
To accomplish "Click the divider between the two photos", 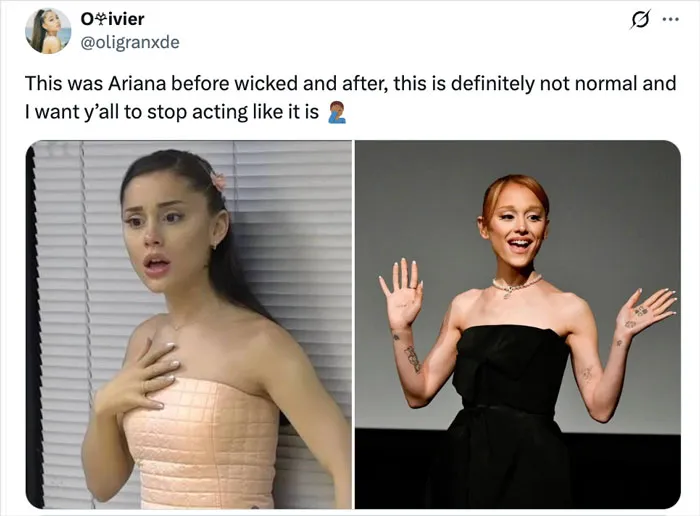I will pos(354,325).
